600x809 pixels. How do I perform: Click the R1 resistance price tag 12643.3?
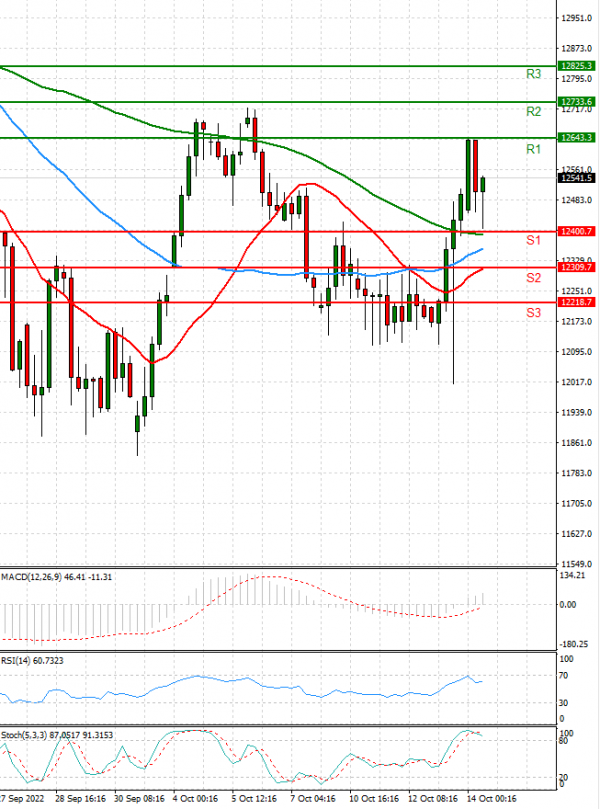point(576,138)
